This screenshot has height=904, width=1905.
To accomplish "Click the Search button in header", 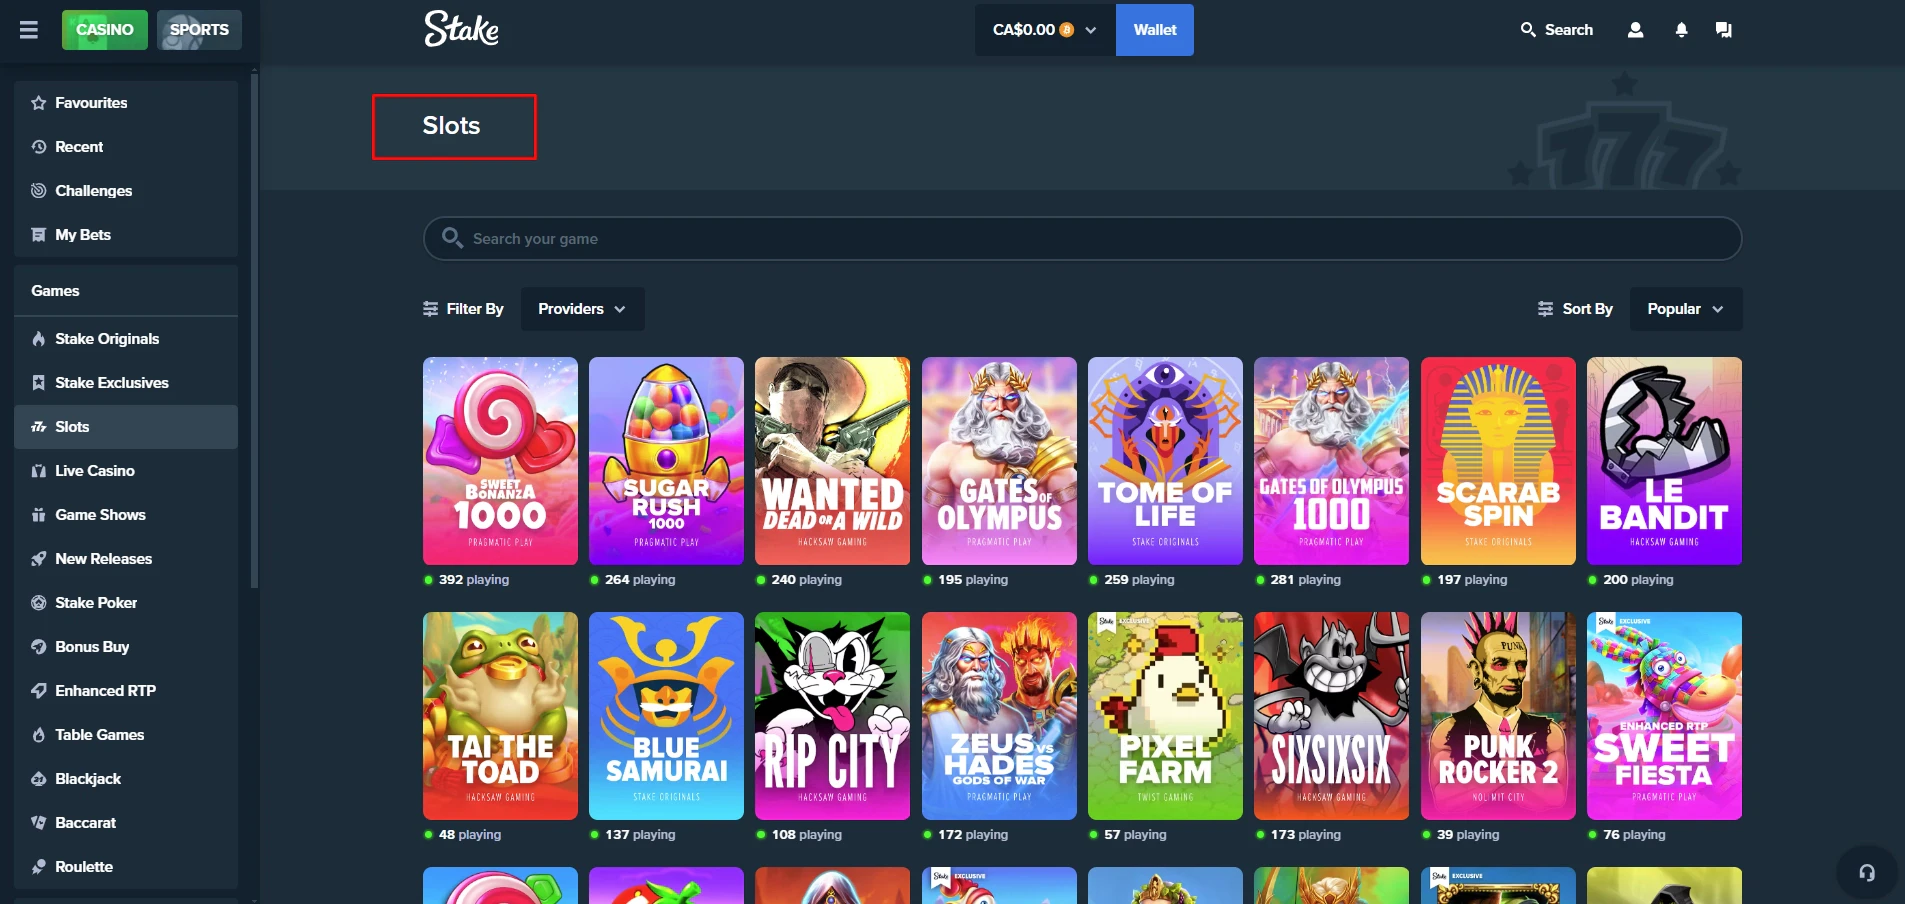I will click(x=1557, y=30).
